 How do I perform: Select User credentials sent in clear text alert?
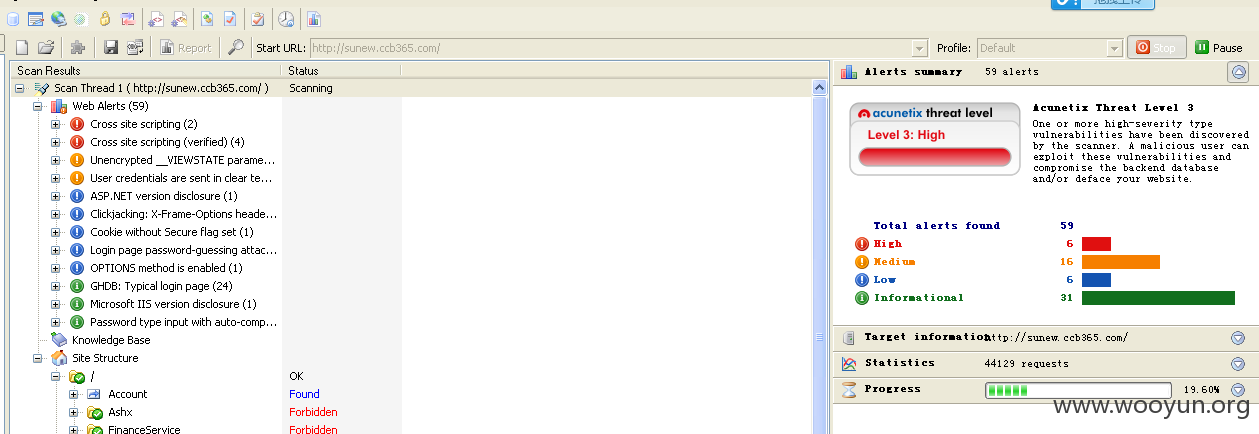click(x=183, y=178)
